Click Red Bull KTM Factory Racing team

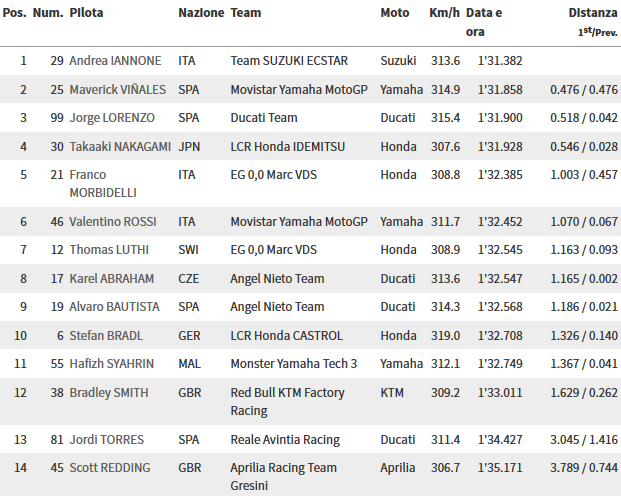(x=288, y=401)
